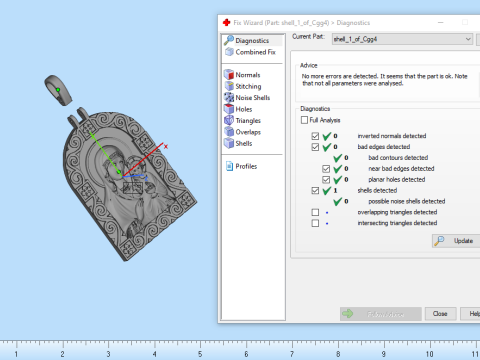This screenshot has height=360, width=480.
Task: Click the red cross Fix Wizard icon
Action: (x=227, y=23)
